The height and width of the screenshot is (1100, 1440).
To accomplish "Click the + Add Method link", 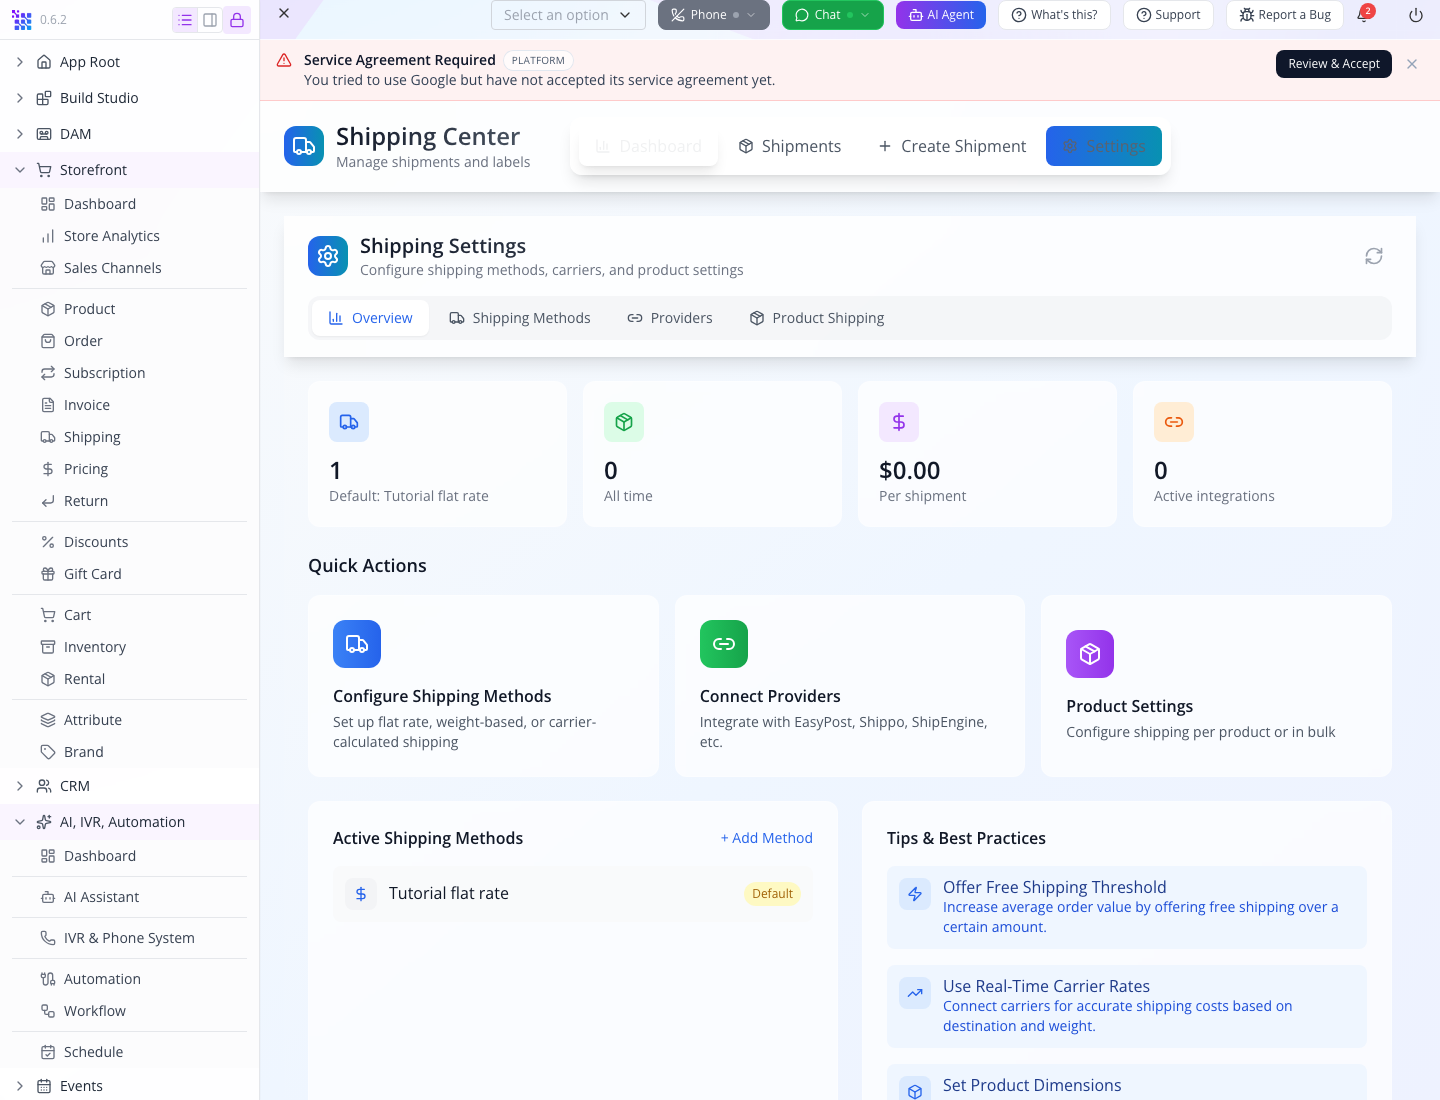I will (766, 838).
